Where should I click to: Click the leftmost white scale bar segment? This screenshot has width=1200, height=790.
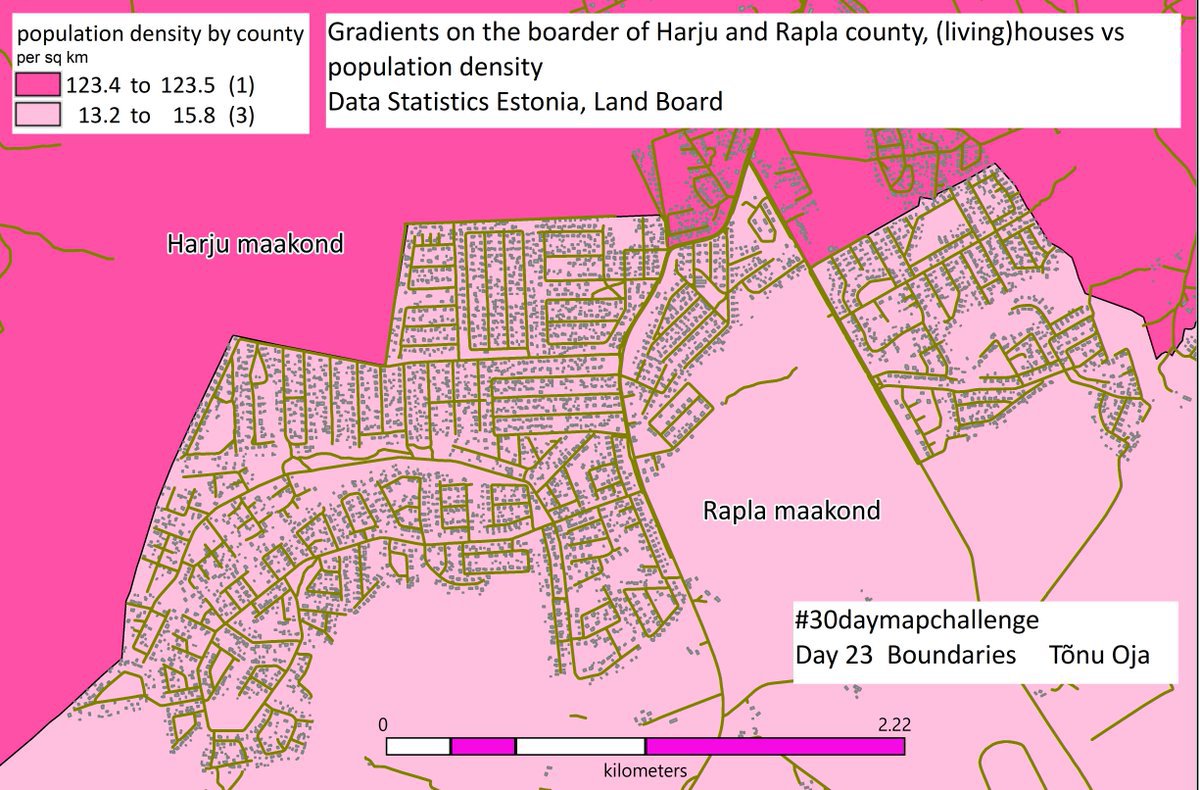pyautogui.click(x=418, y=746)
